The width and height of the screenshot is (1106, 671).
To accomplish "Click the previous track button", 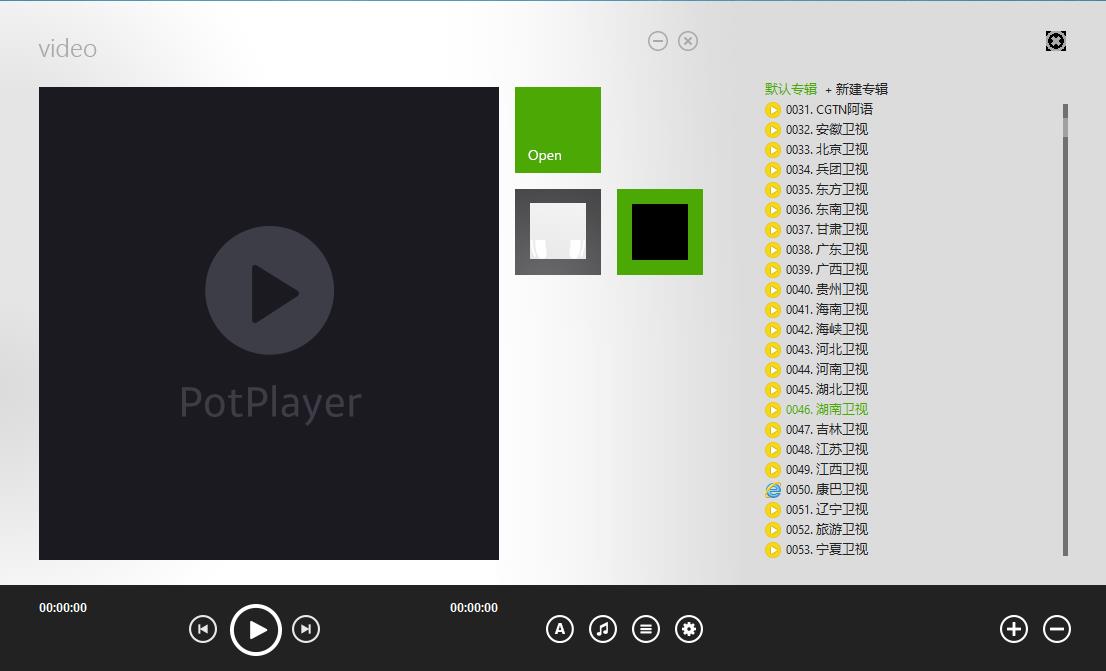I will 203,629.
